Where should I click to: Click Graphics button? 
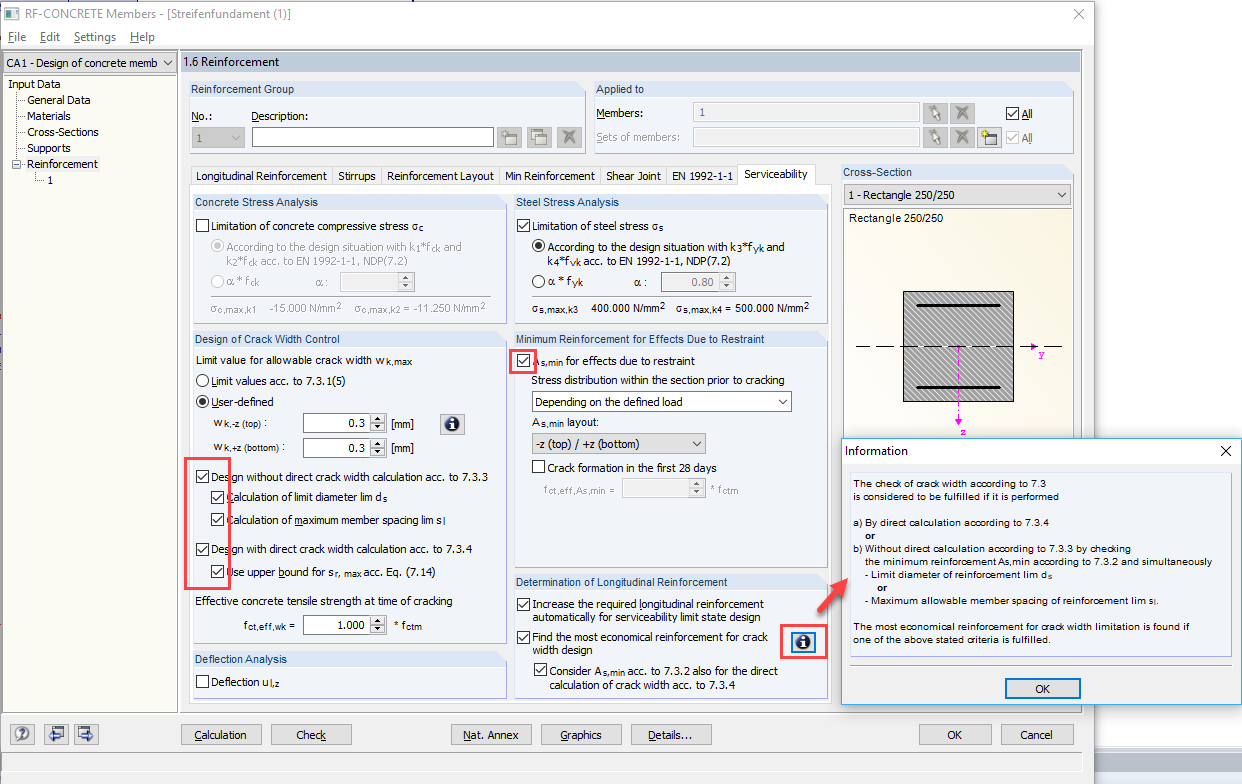point(581,735)
